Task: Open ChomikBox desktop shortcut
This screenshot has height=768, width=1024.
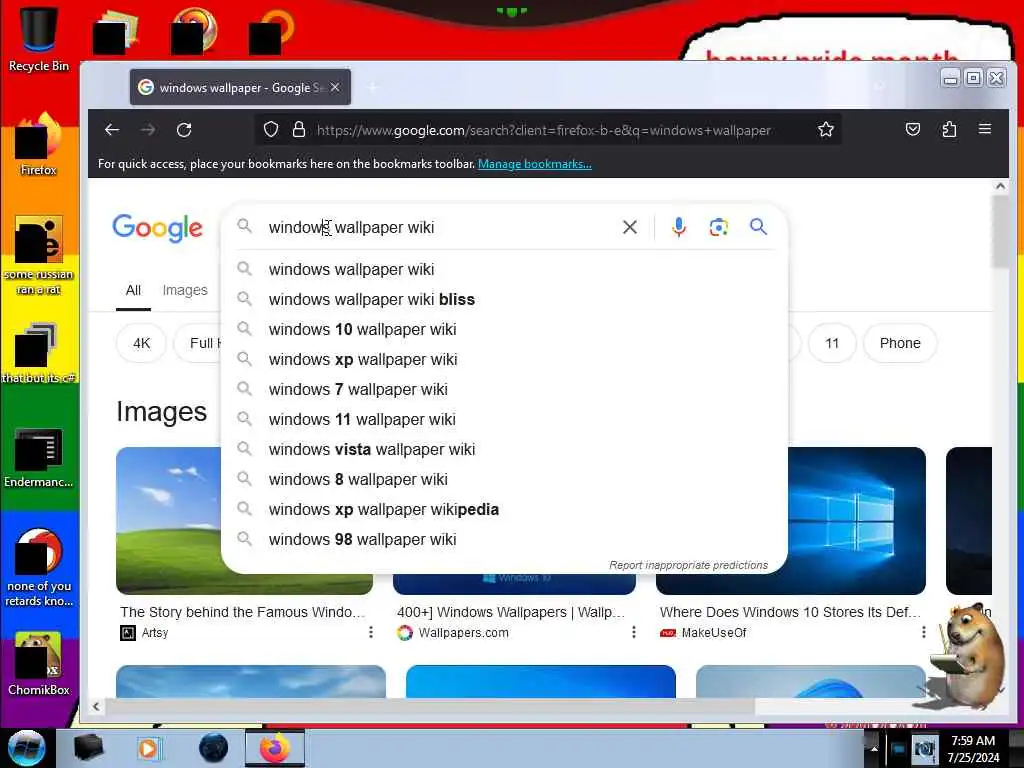Action: (39, 664)
